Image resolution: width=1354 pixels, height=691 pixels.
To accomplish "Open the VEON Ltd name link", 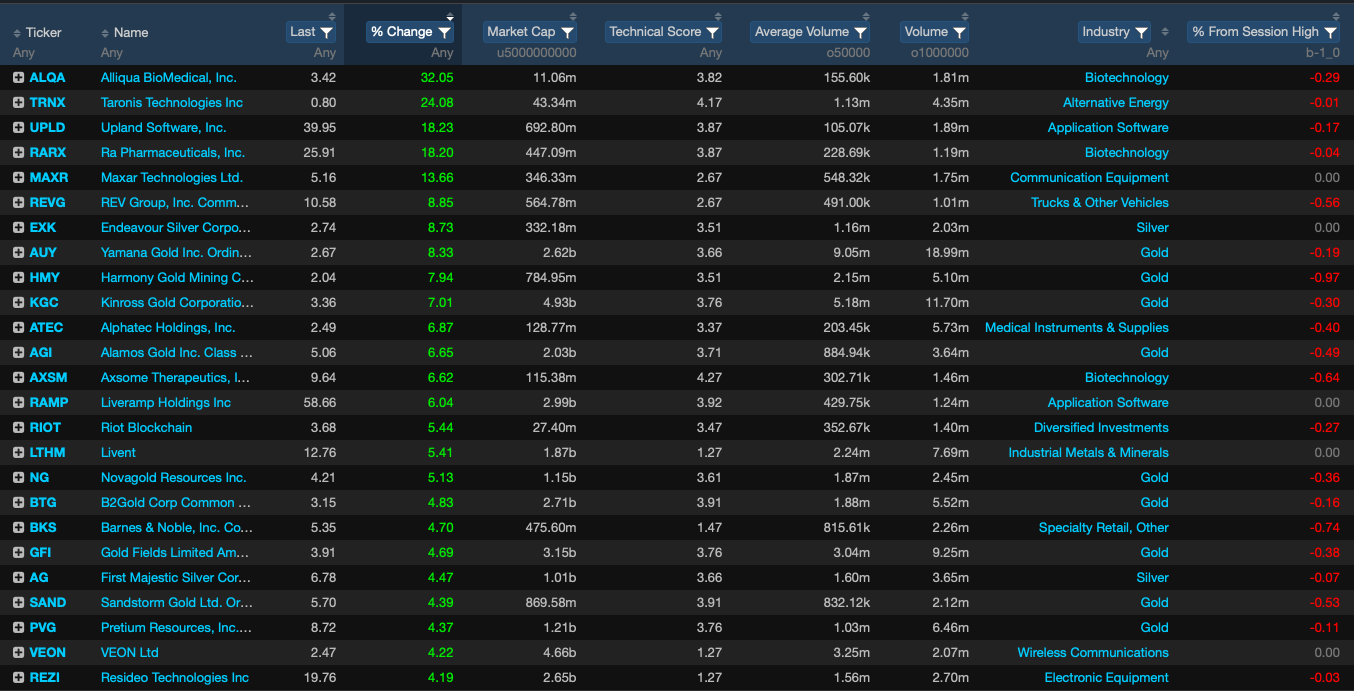I will pyautogui.click(x=130, y=653).
